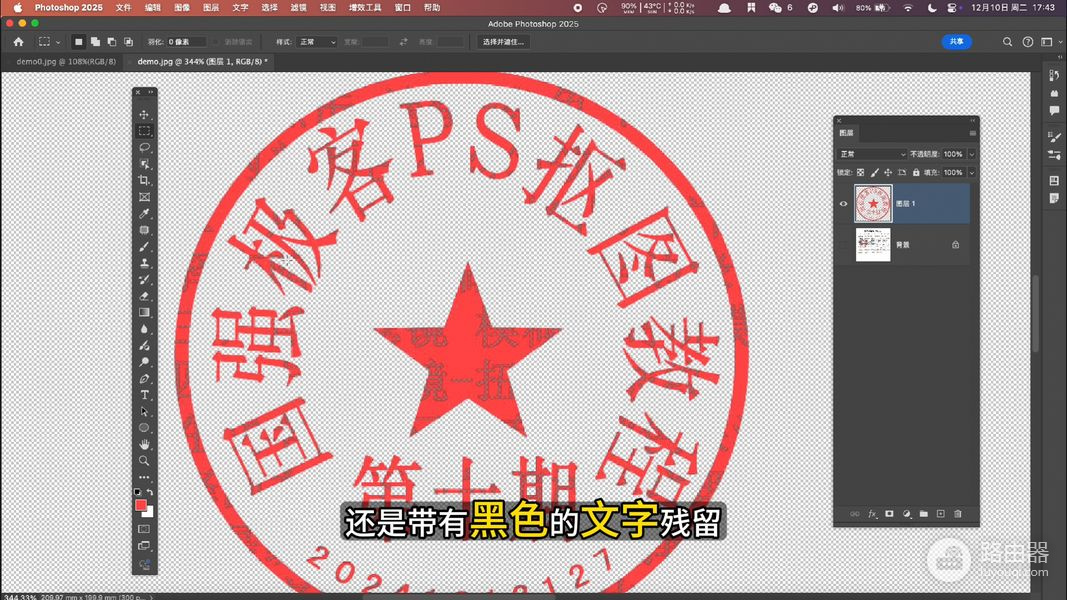
Task: Select the Ellipse shape tool
Action: (144, 428)
